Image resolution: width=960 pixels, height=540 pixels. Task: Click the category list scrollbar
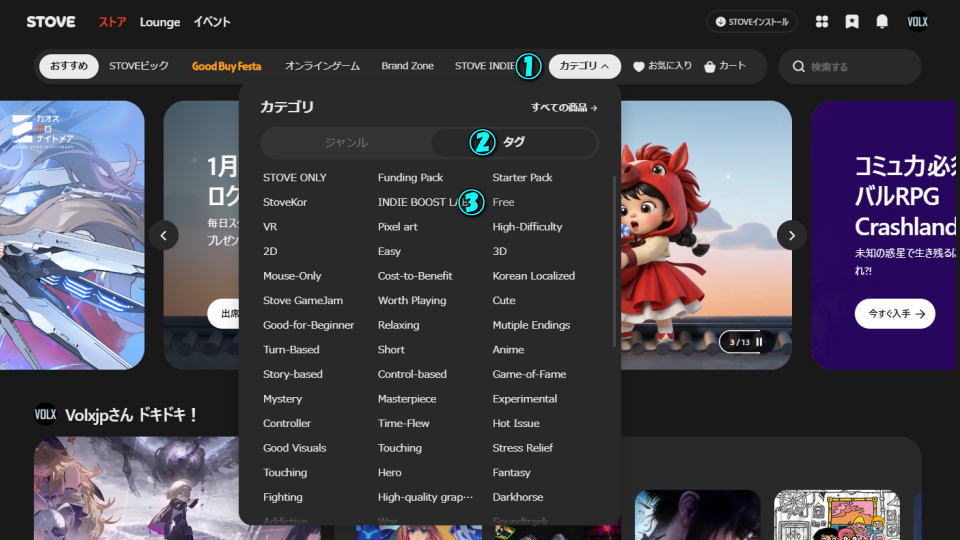614,260
